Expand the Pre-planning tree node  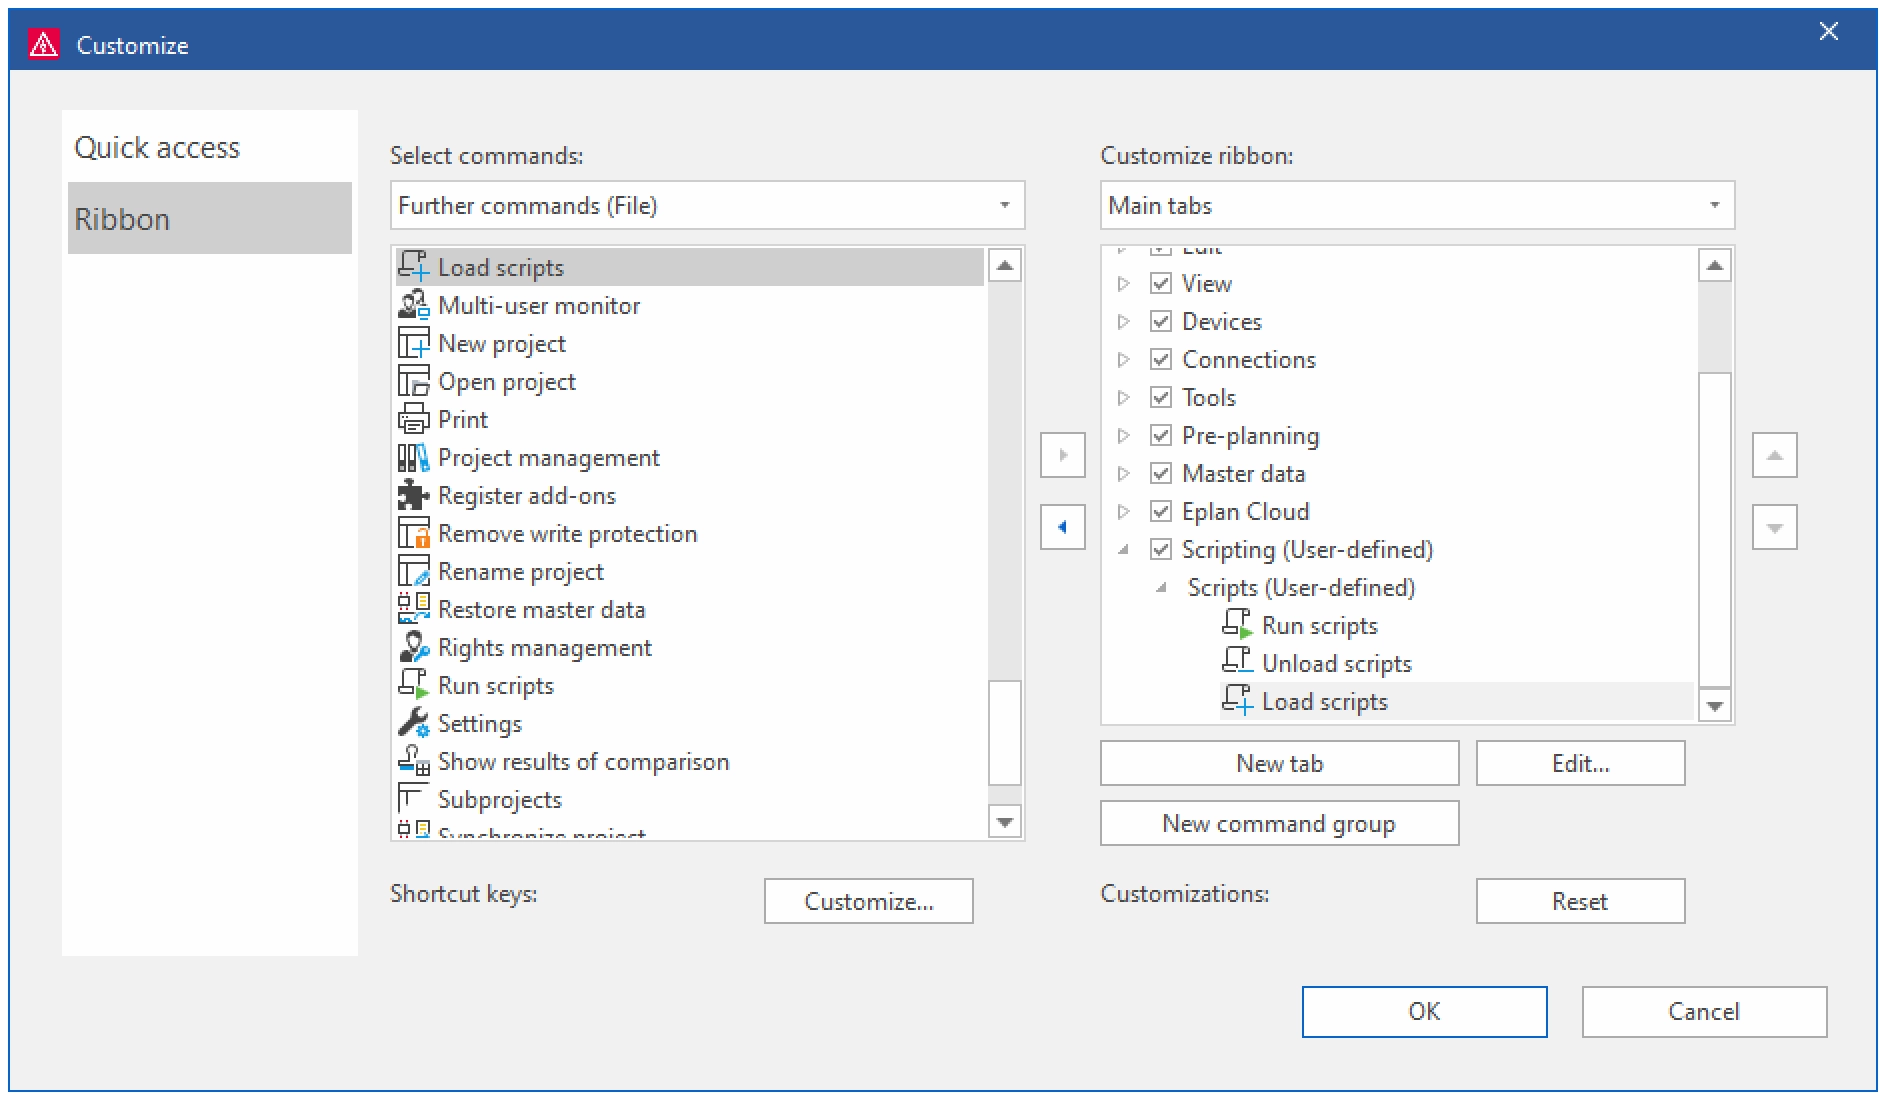[1123, 435]
